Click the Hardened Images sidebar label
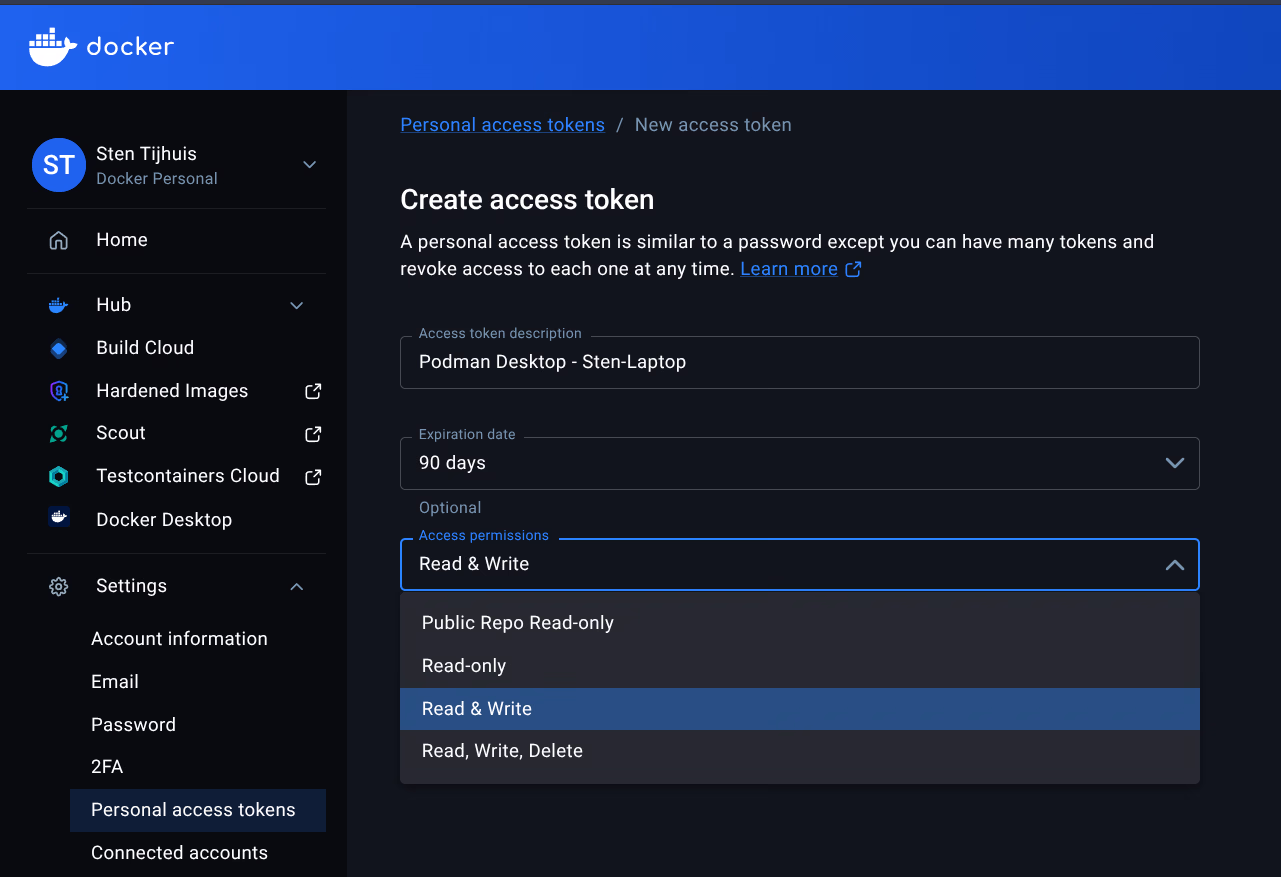This screenshot has height=877, width=1281. [x=172, y=391]
